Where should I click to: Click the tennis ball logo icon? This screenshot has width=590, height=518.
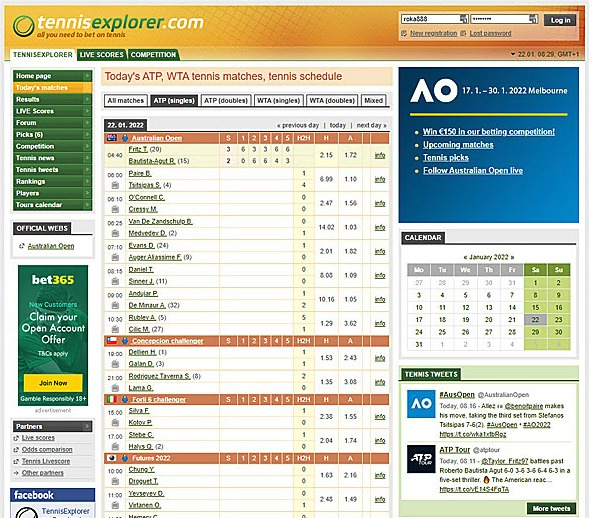[23, 26]
